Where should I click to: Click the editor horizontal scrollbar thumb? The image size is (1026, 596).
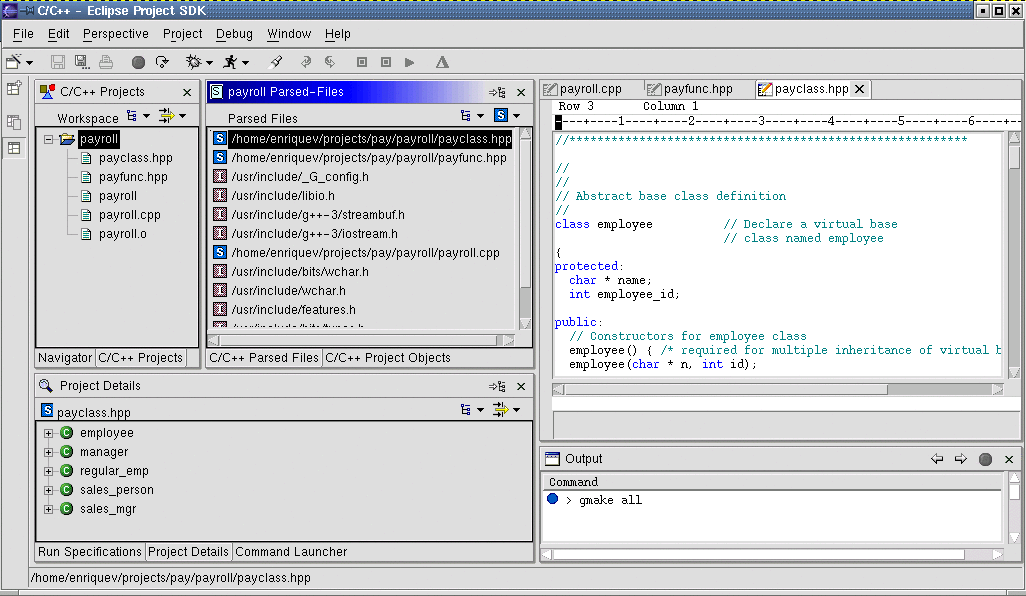tap(726, 390)
